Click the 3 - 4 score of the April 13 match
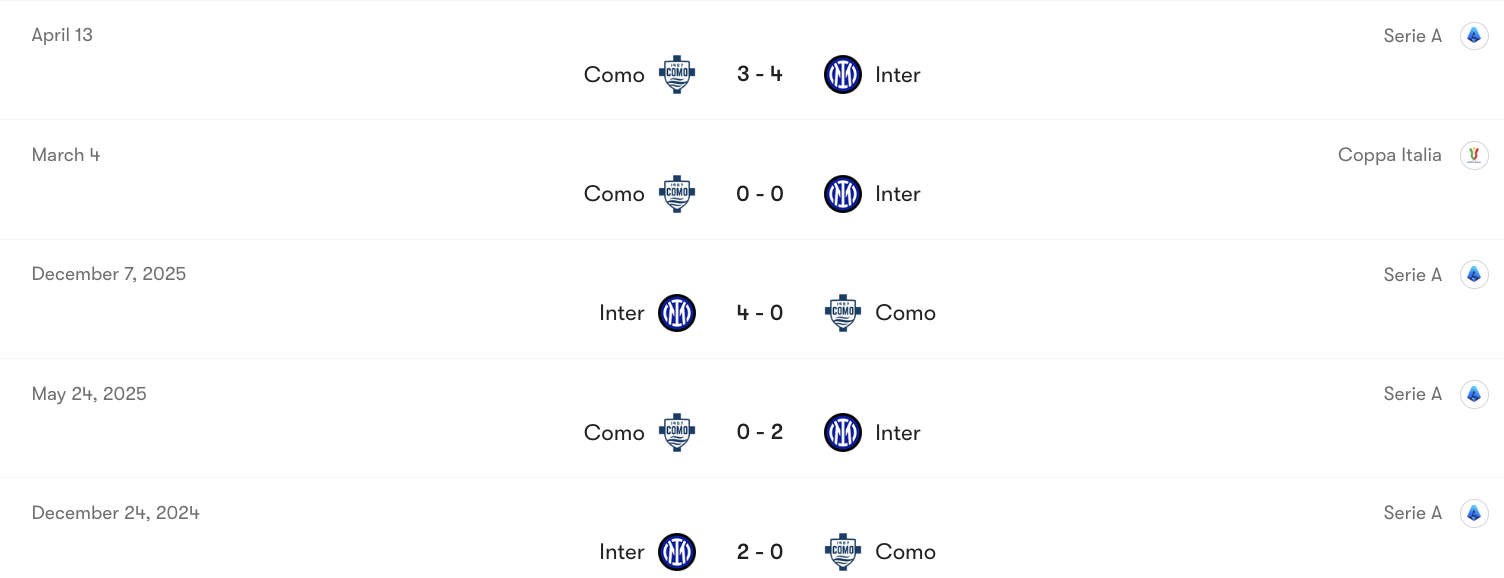 pyautogui.click(x=759, y=74)
